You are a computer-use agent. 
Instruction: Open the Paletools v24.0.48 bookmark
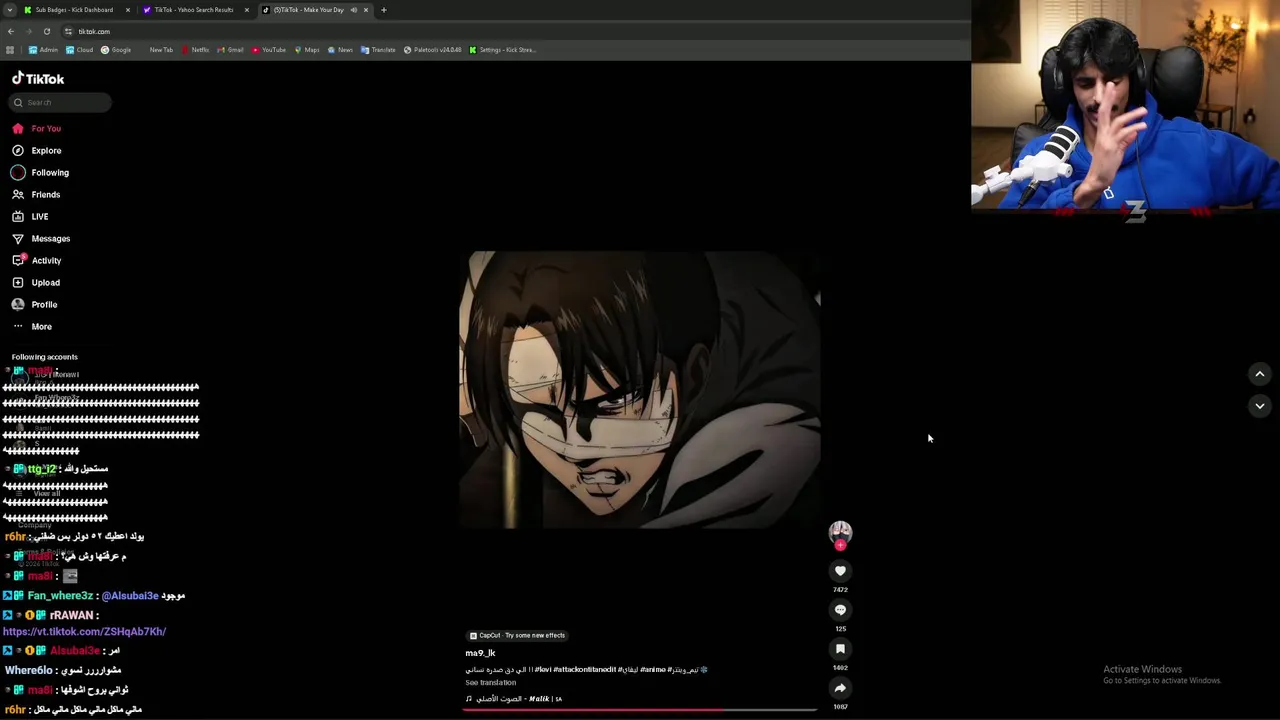coord(433,50)
